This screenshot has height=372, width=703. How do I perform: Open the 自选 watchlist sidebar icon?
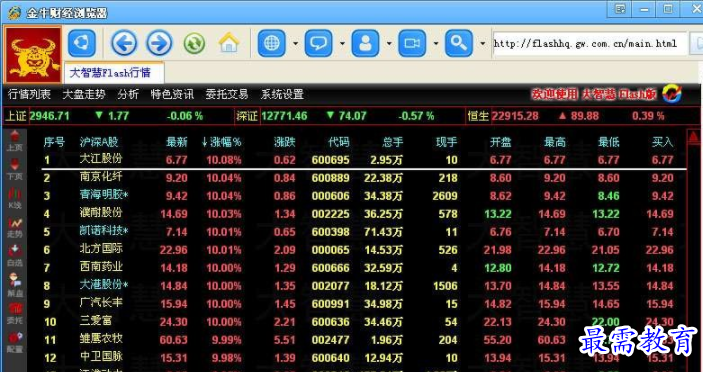pos(15,256)
